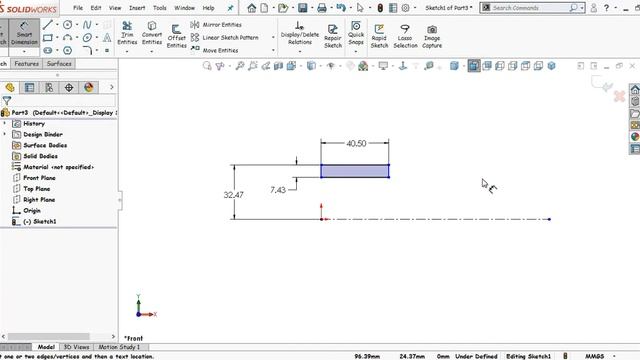Open Linear Sketch Pattern dropdown arrow

click(x=273, y=38)
